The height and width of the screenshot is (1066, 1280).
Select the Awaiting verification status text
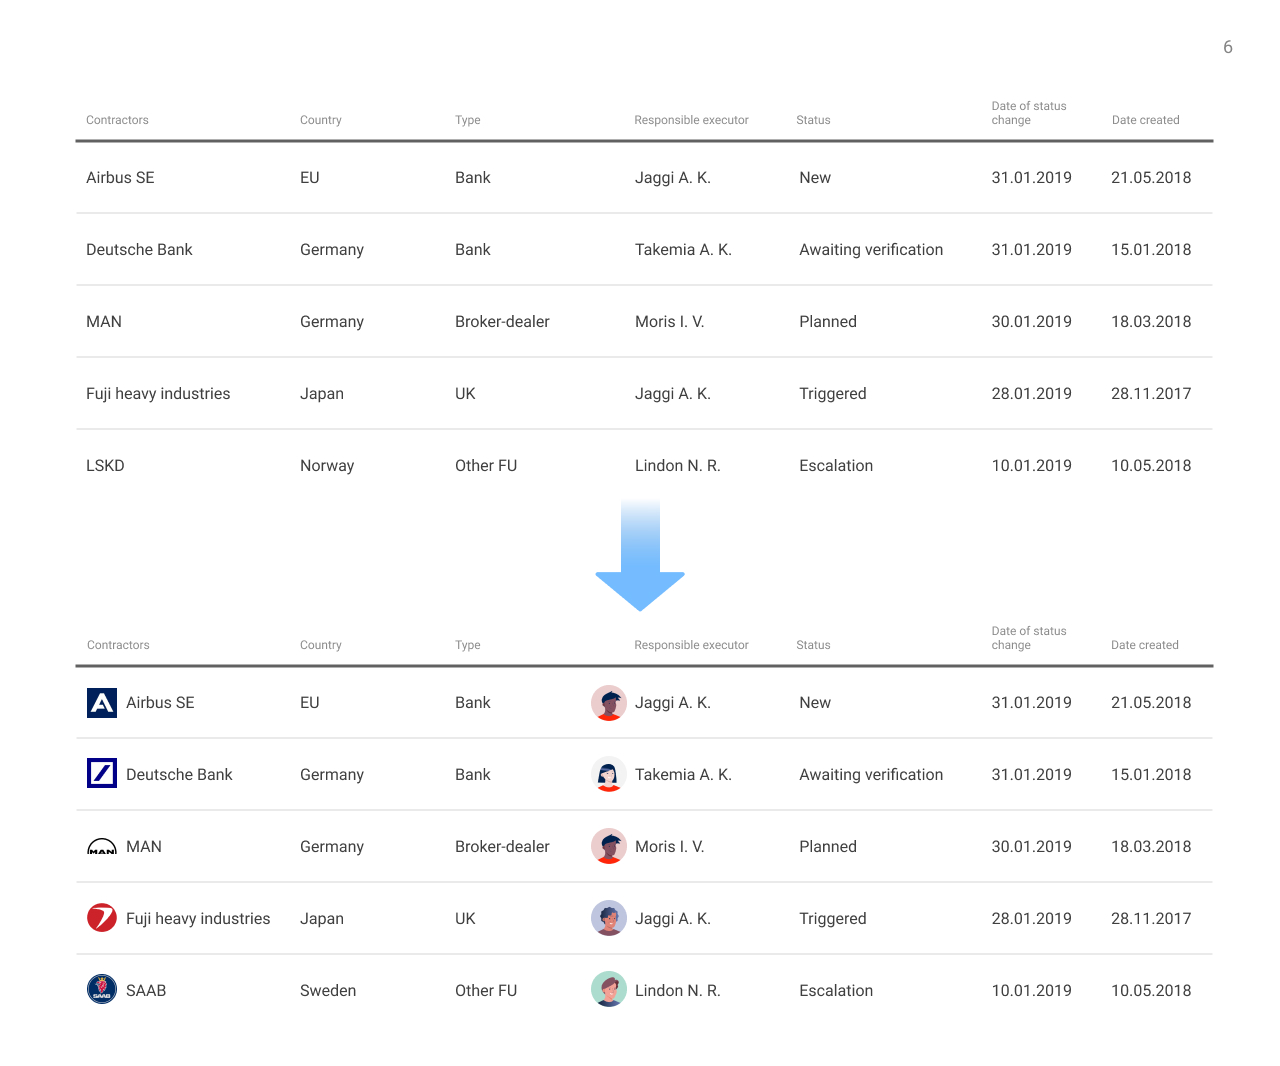click(x=871, y=249)
